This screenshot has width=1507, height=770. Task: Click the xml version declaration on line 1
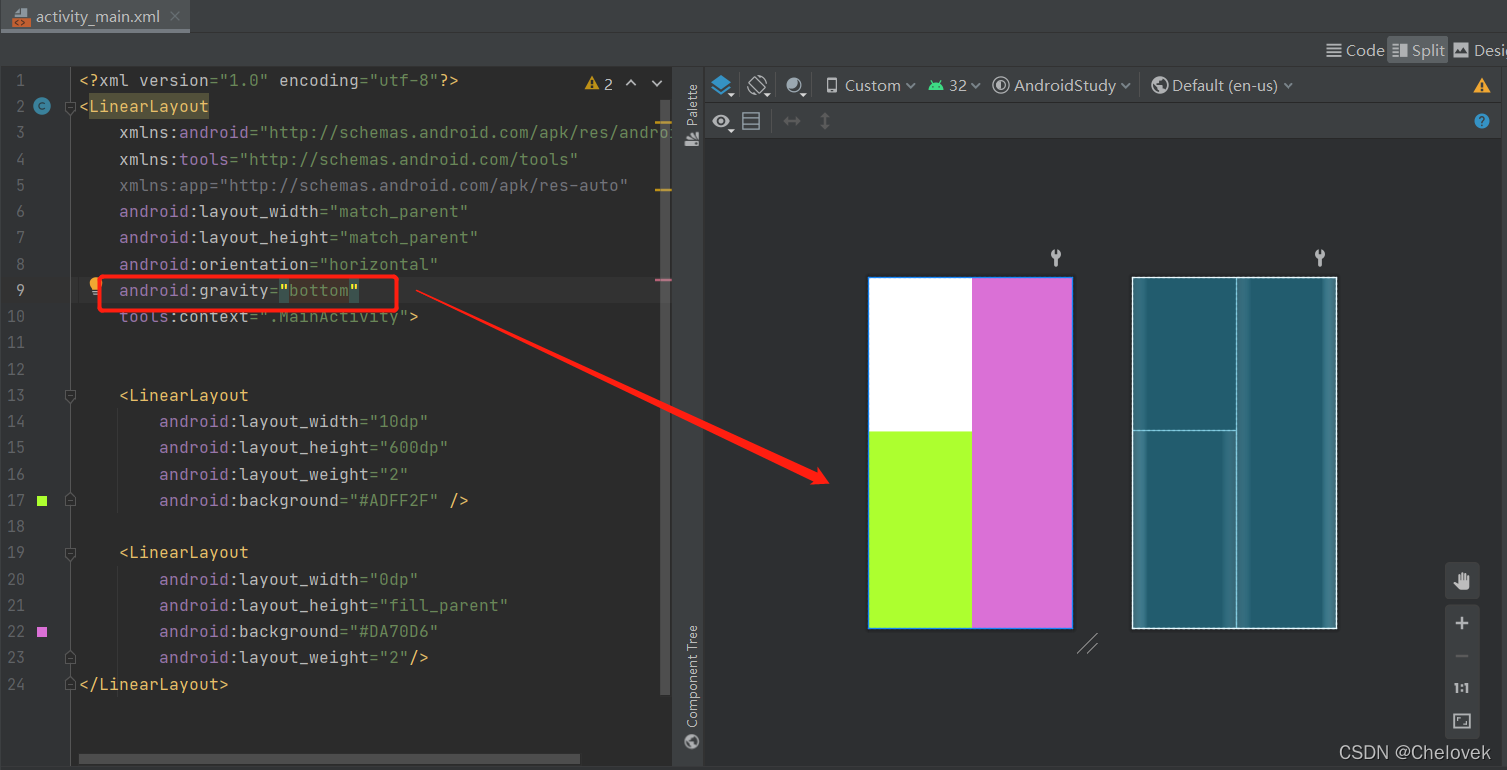coord(269,80)
